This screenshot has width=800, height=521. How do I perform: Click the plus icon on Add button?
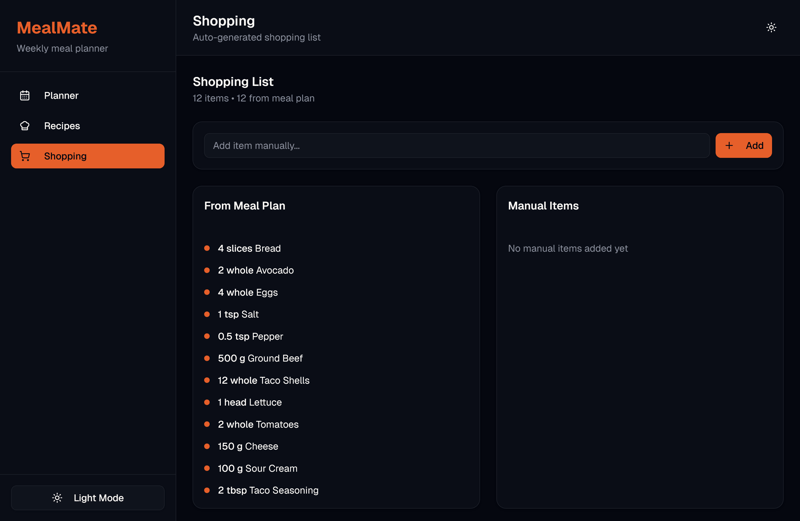pos(729,146)
